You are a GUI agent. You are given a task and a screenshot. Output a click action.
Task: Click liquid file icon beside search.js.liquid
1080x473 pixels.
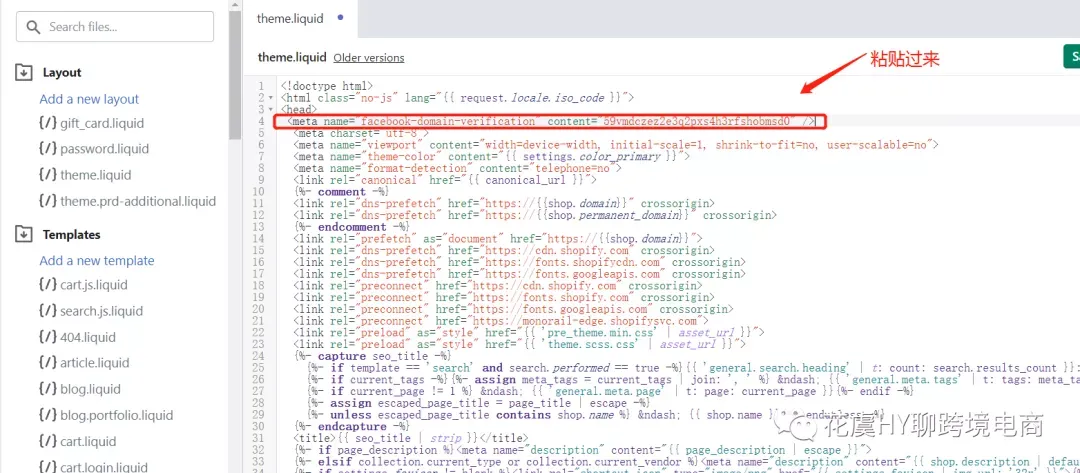click(48, 310)
